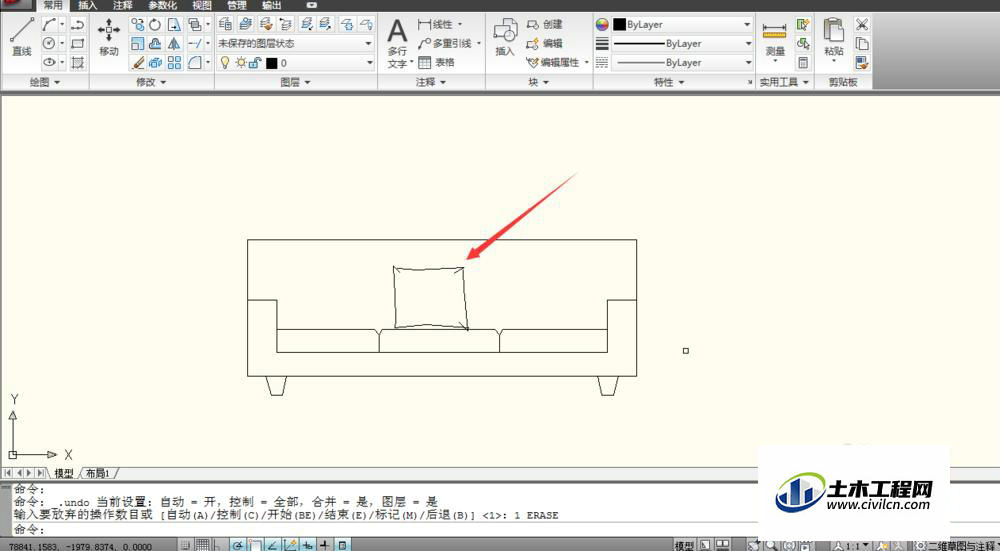This screenshot has height=551, width=1000.
Task: Select the Move (移动) tool
Action: [108, 37]
